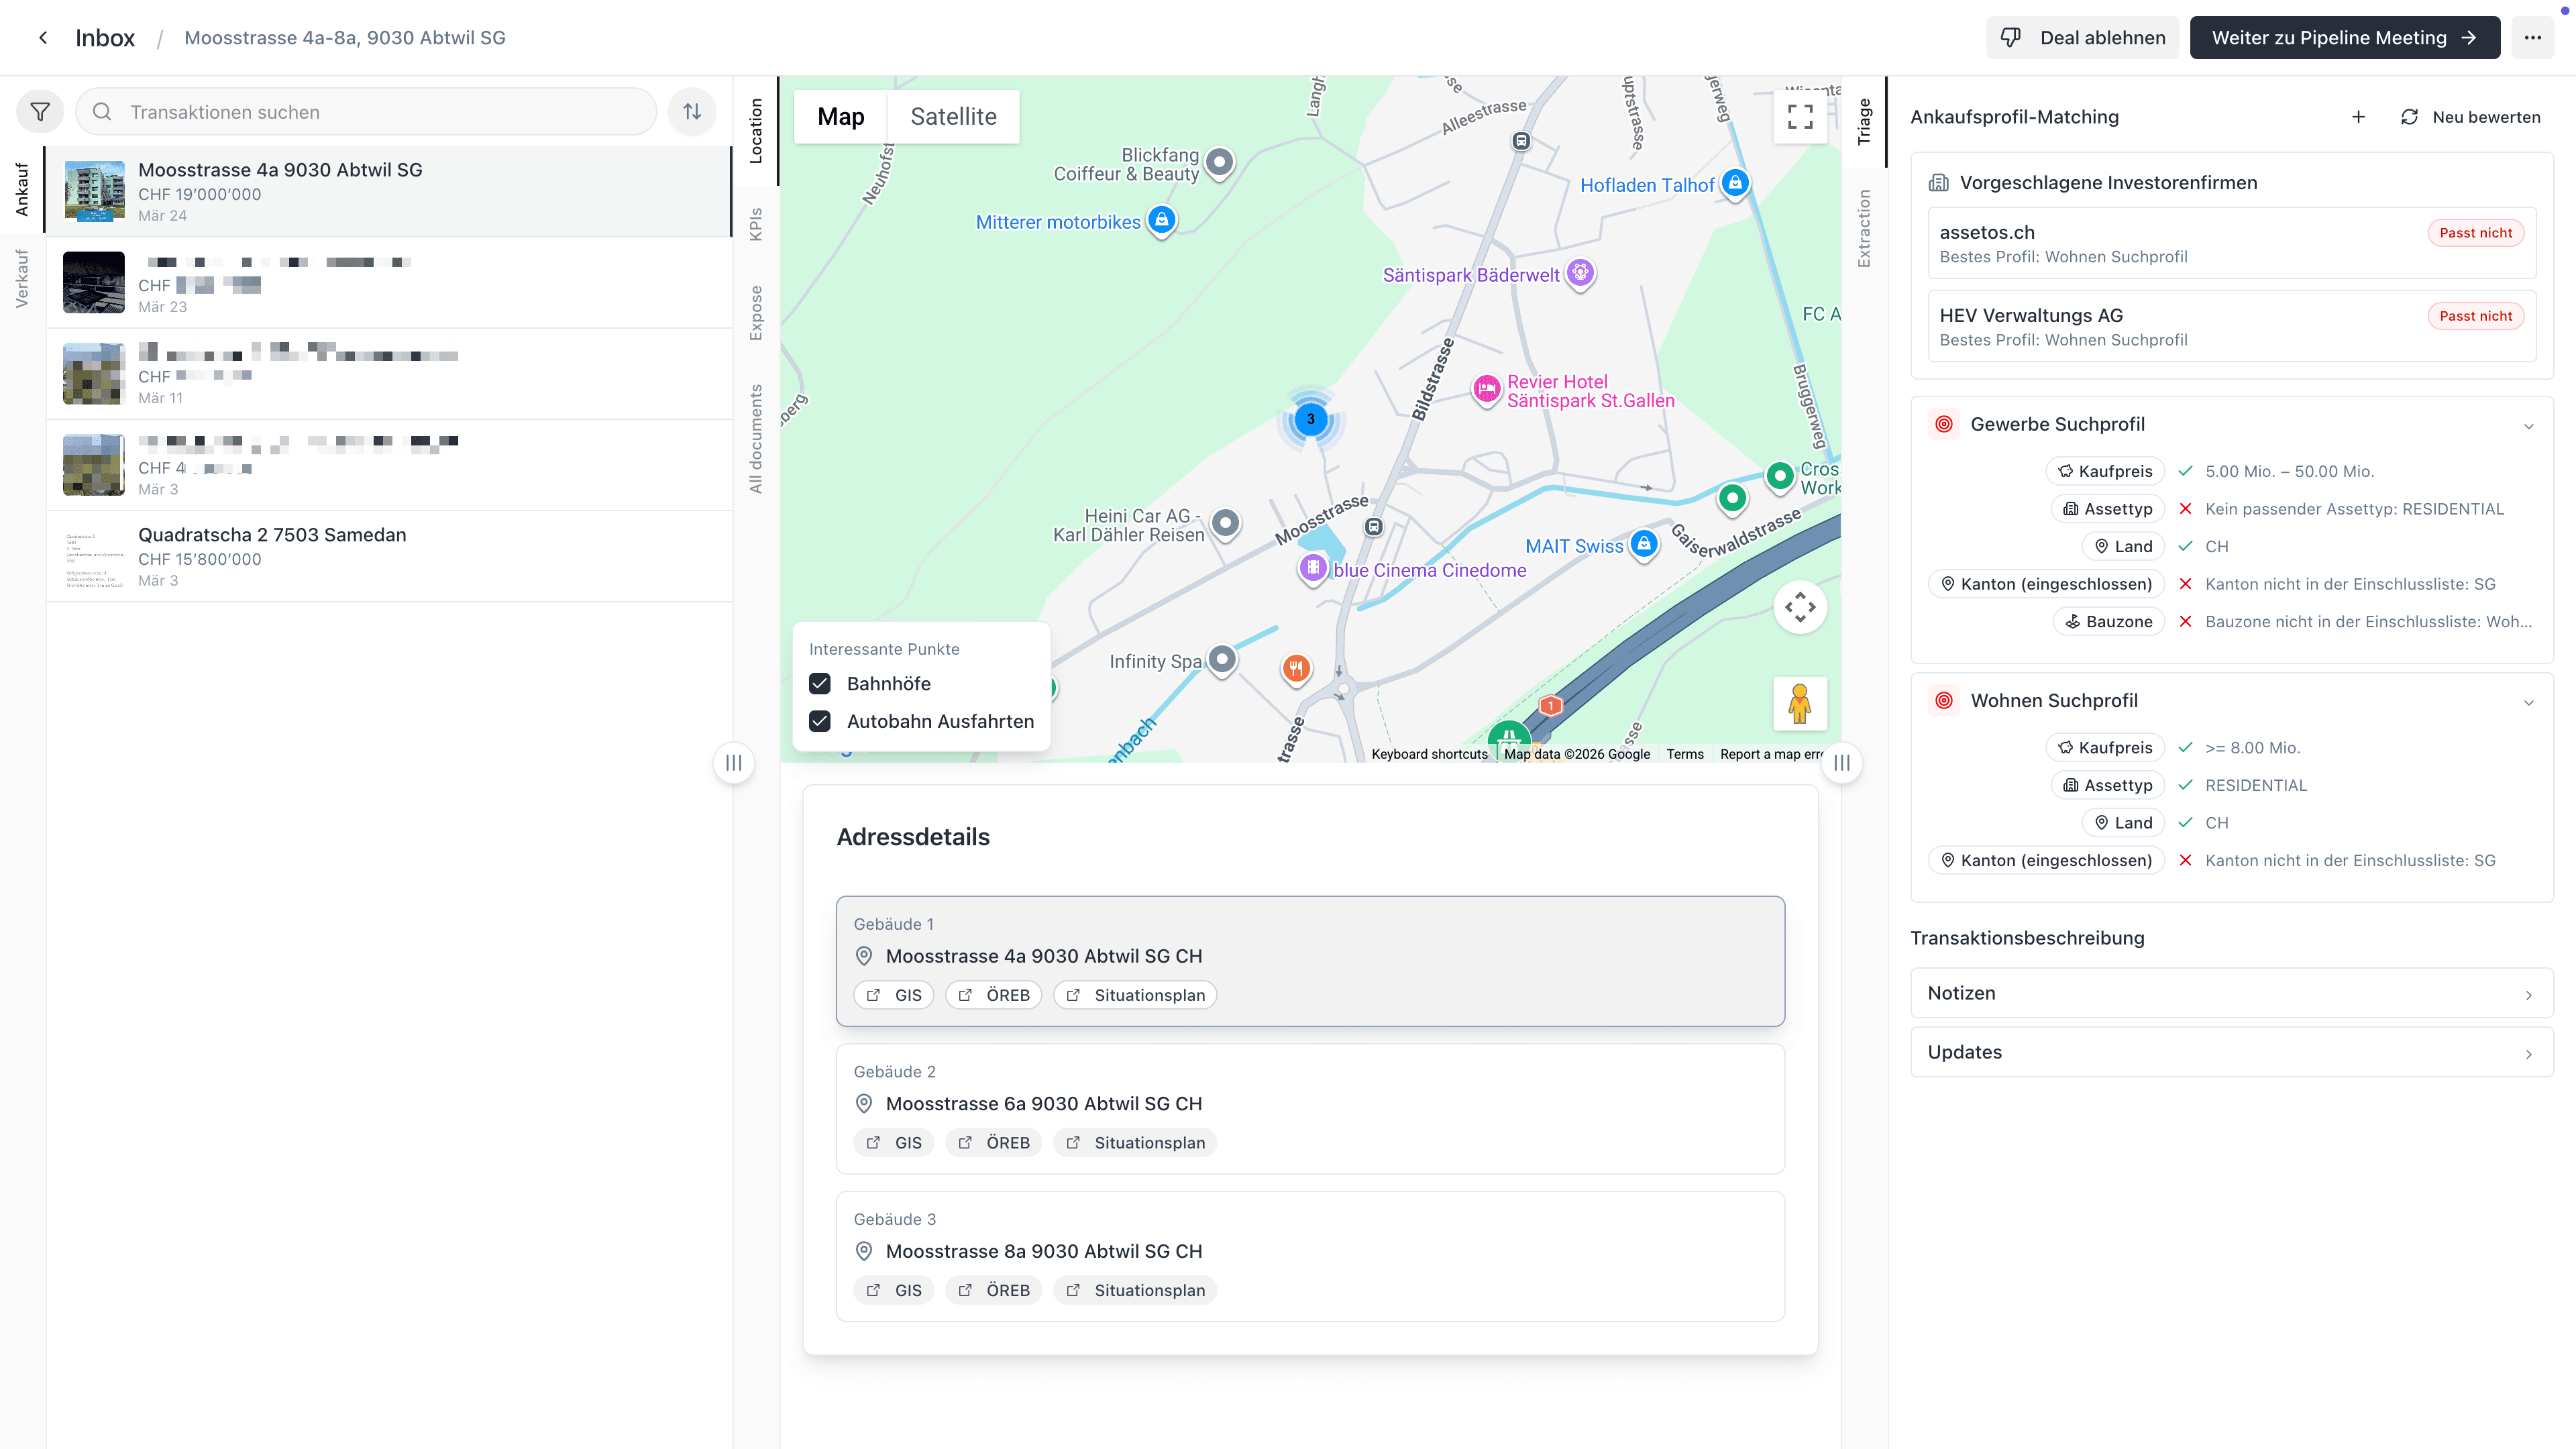This screenshot has width=2576, height=1449.
Task: Toggle fullscreen map view
Action: coord(1800,117)
